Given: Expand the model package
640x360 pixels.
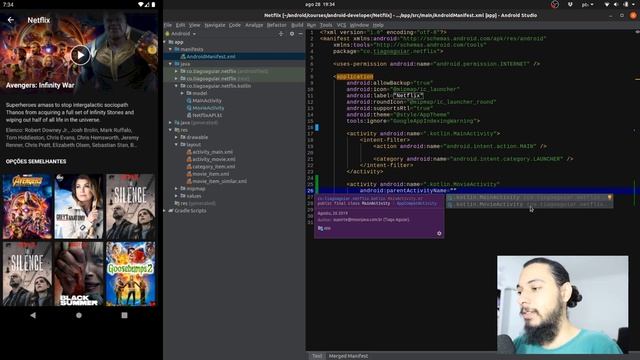Looking at the screenshot, I should [182, 93].
